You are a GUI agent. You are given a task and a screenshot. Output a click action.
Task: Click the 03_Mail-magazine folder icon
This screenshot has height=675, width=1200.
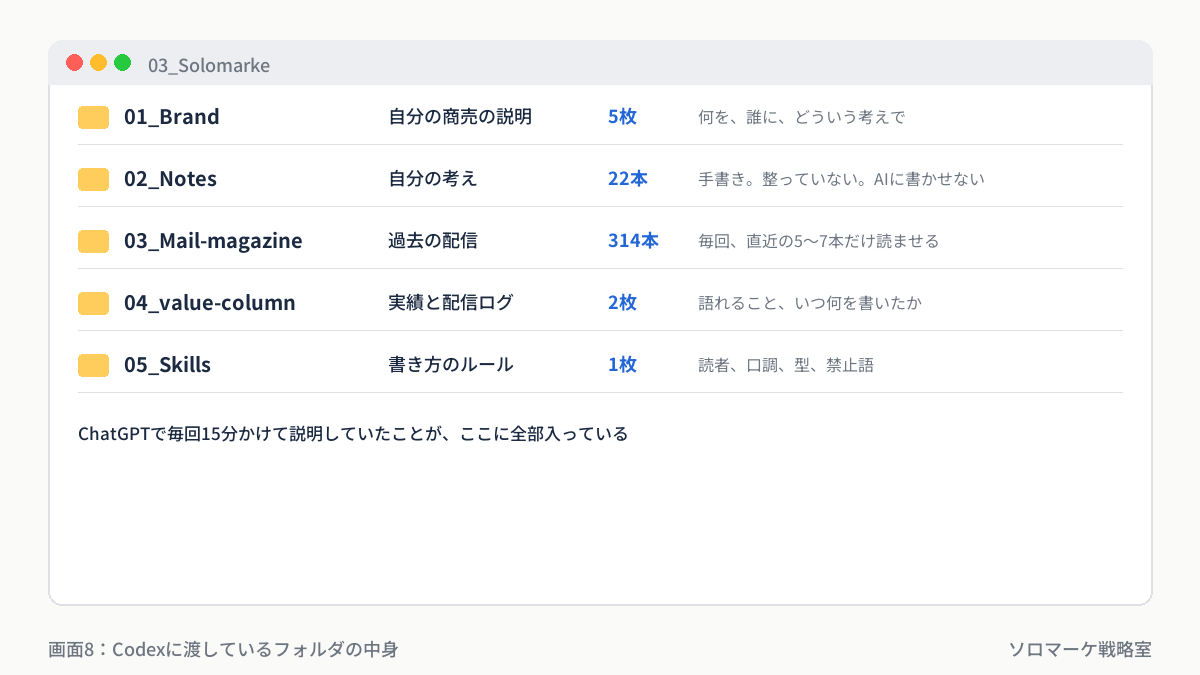pos(93,241)
